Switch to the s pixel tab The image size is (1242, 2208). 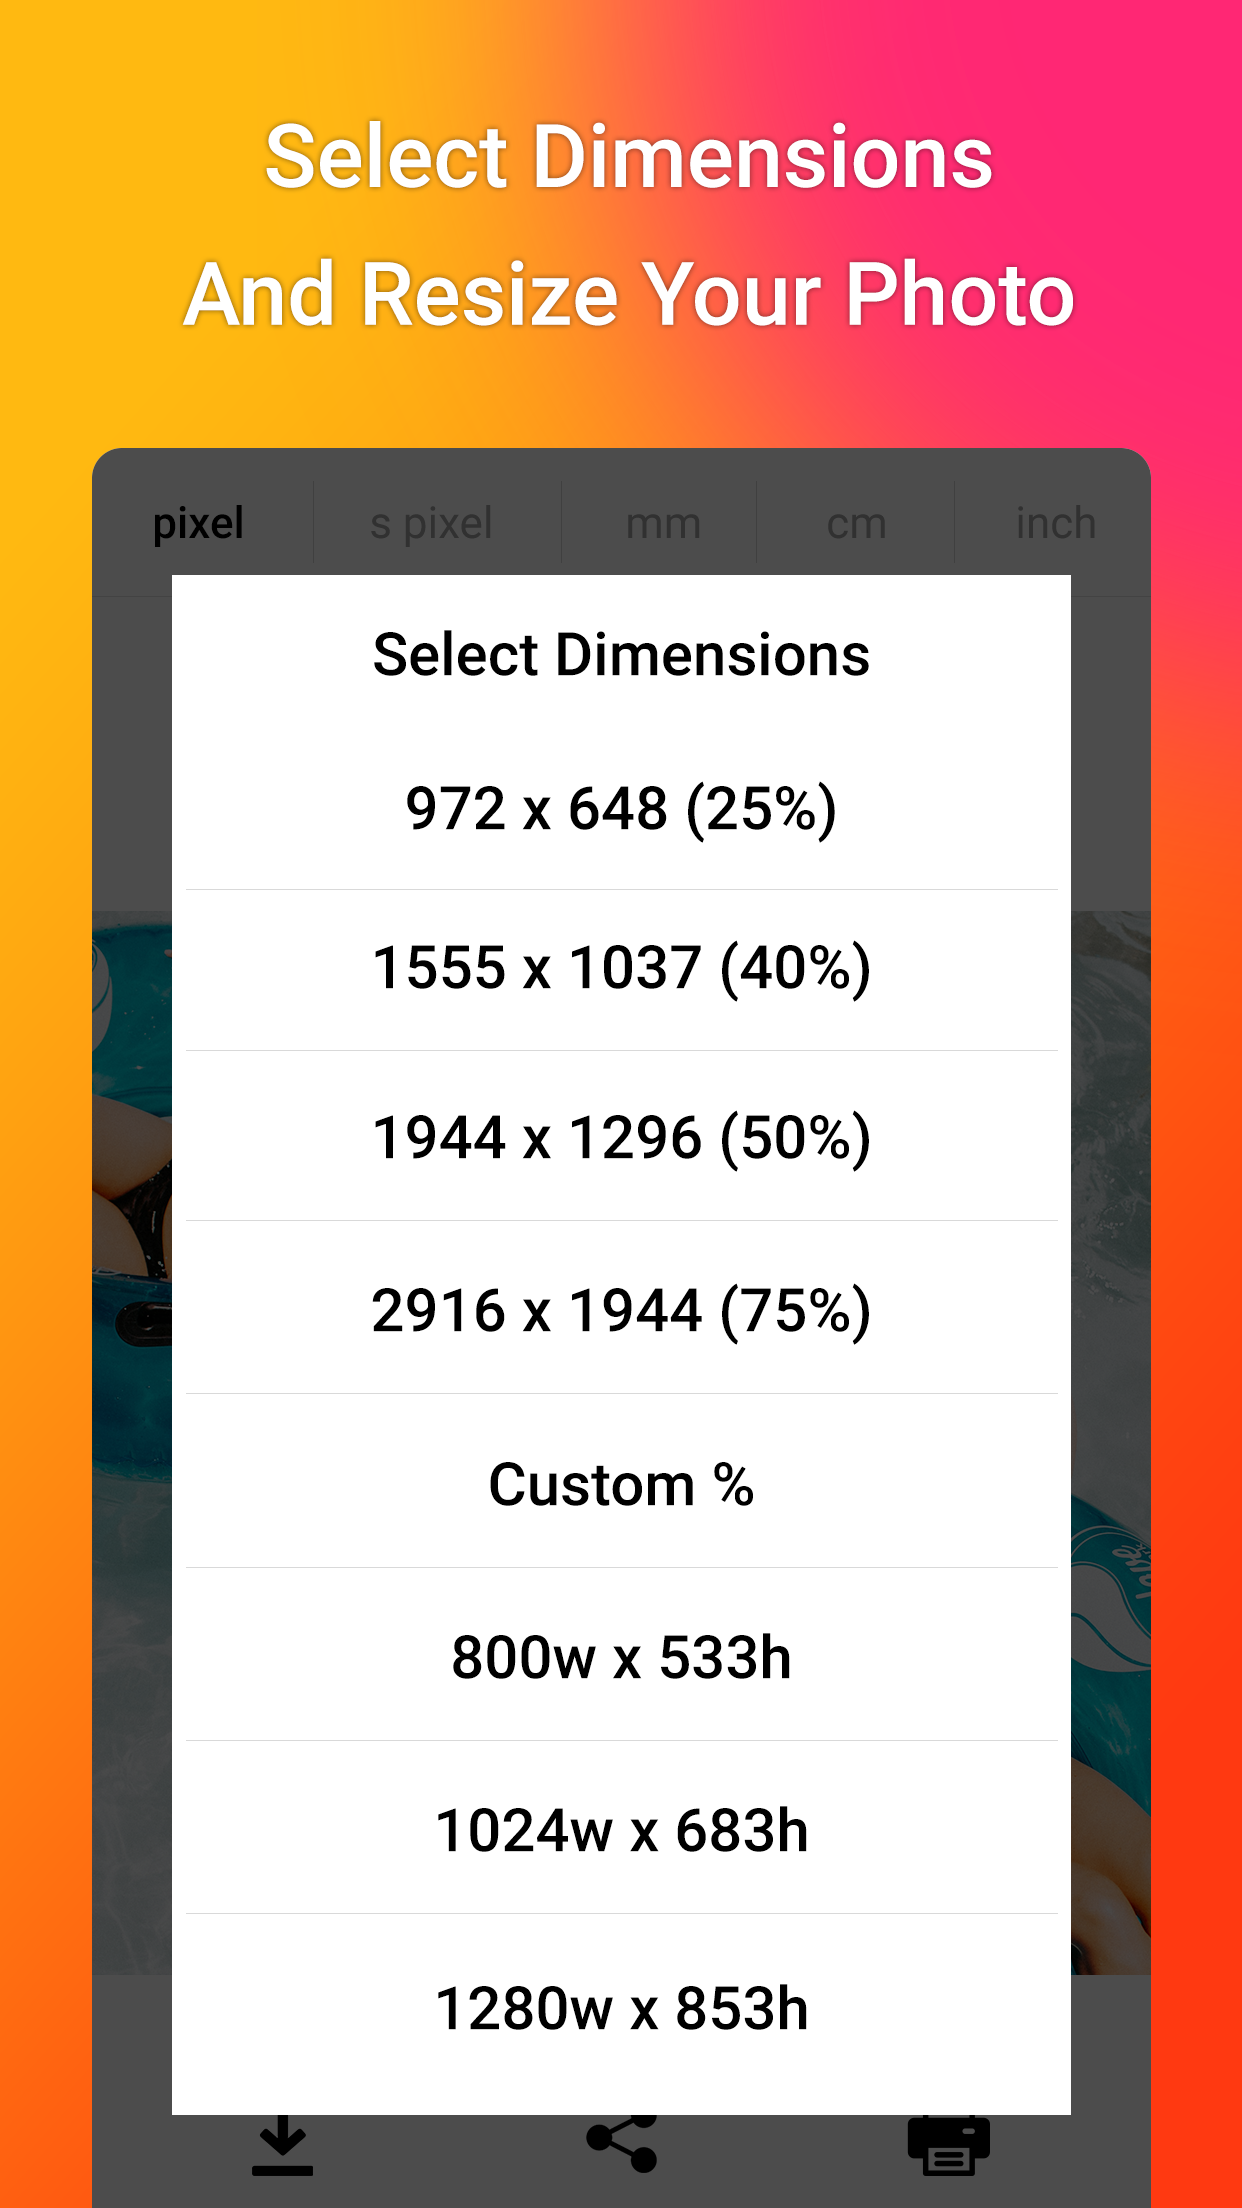(x=432, y=522)
